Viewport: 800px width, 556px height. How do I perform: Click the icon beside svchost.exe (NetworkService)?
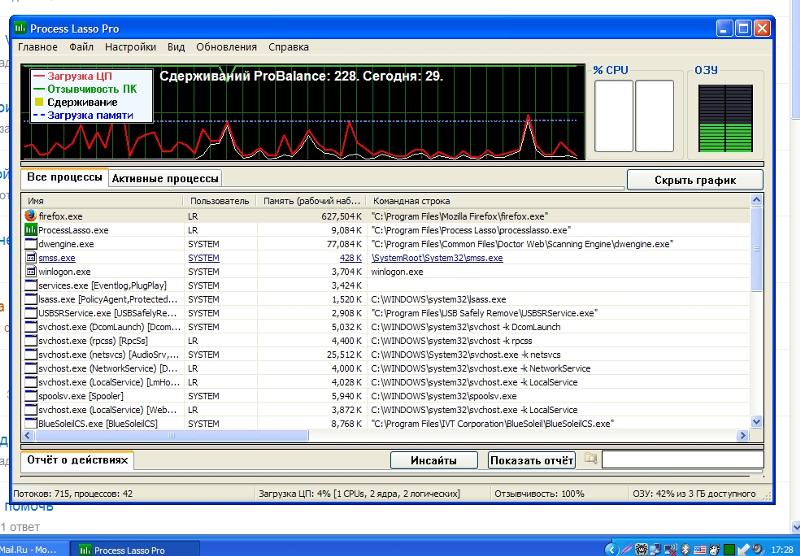(31, 367)
